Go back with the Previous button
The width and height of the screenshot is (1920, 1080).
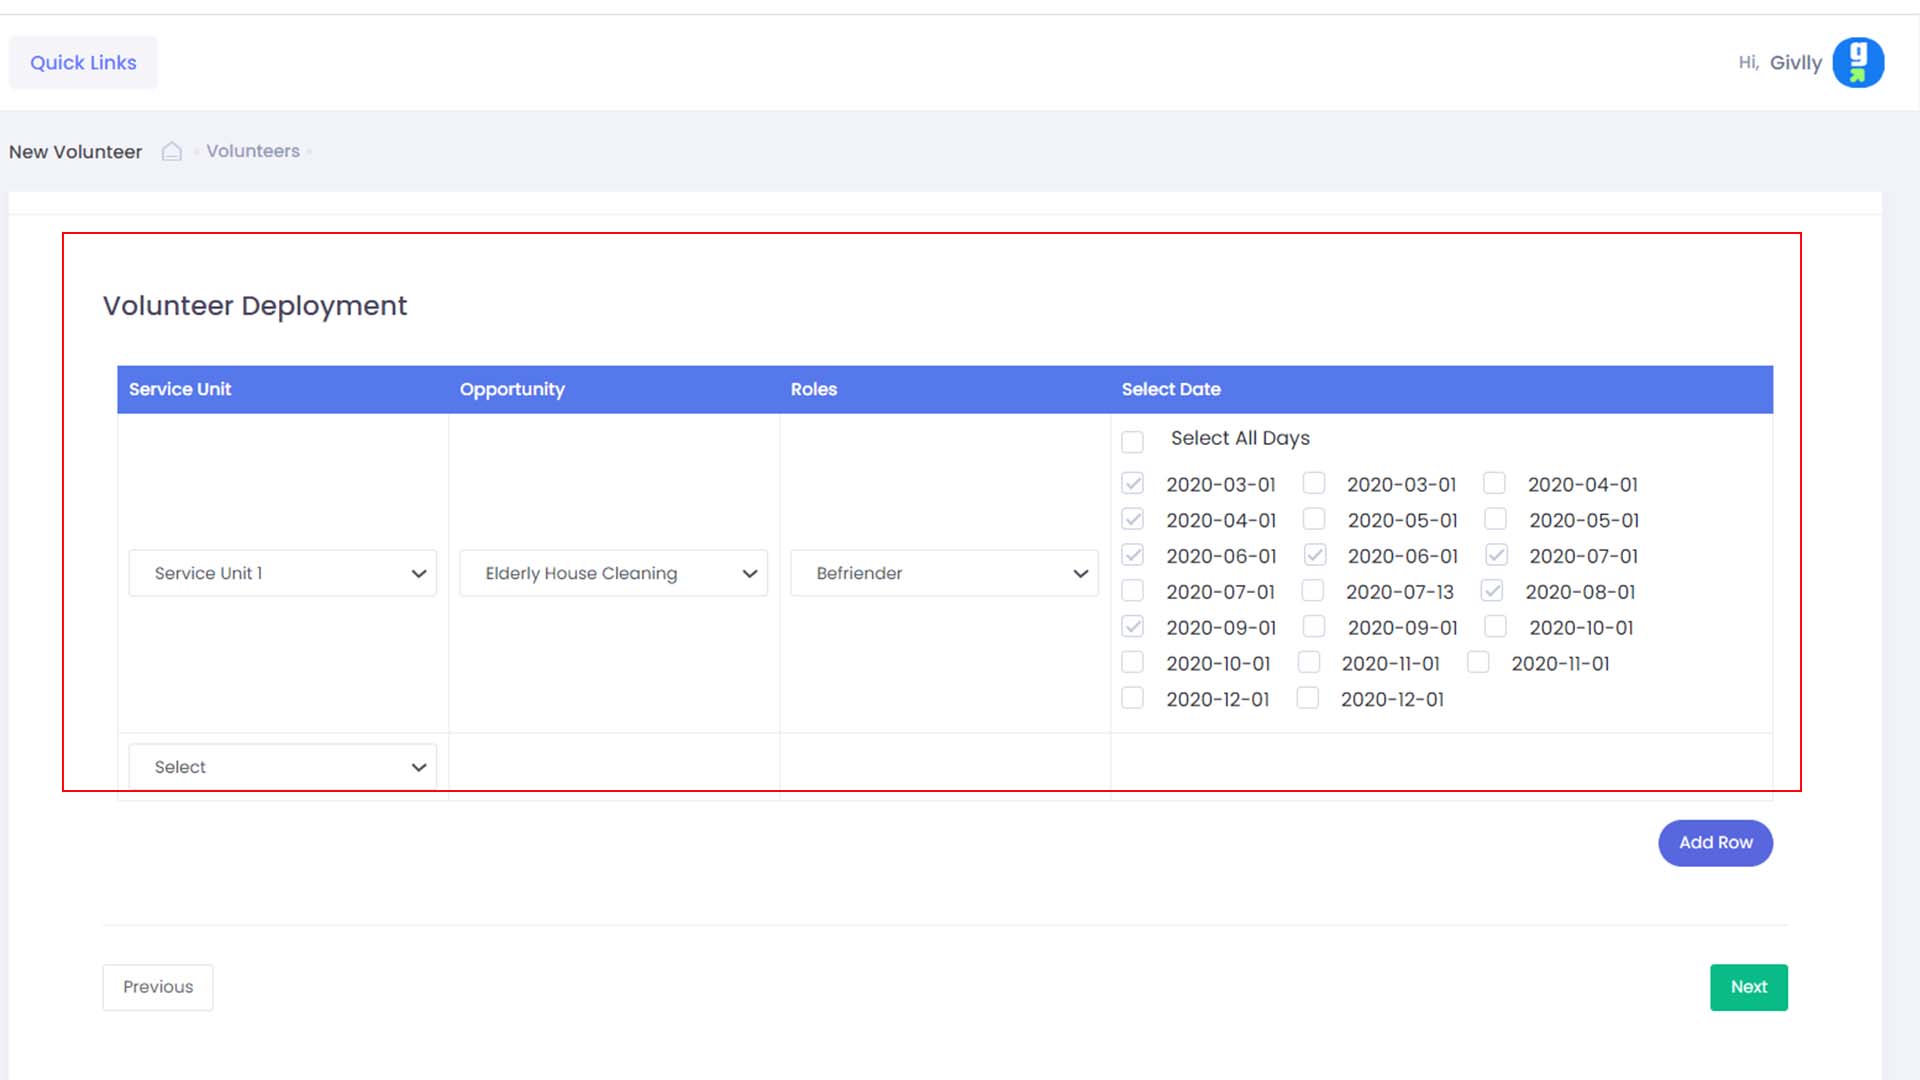[158, 987]
